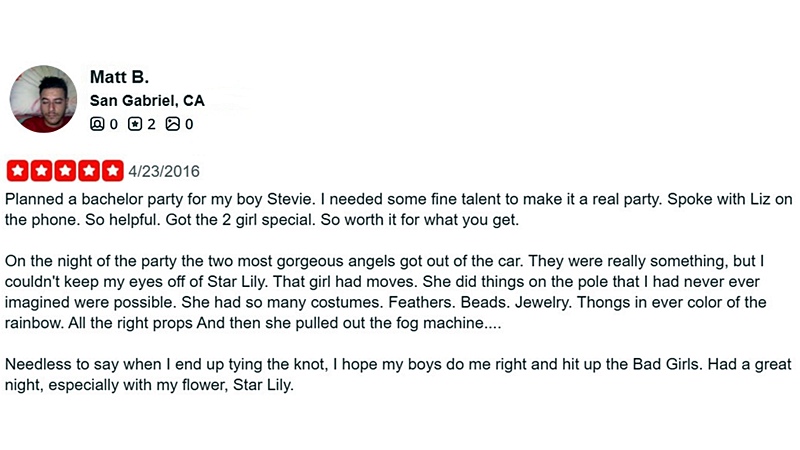Screen dimensions: 800x450
Task: Click the photos count icon
Action: click(172, 124)
